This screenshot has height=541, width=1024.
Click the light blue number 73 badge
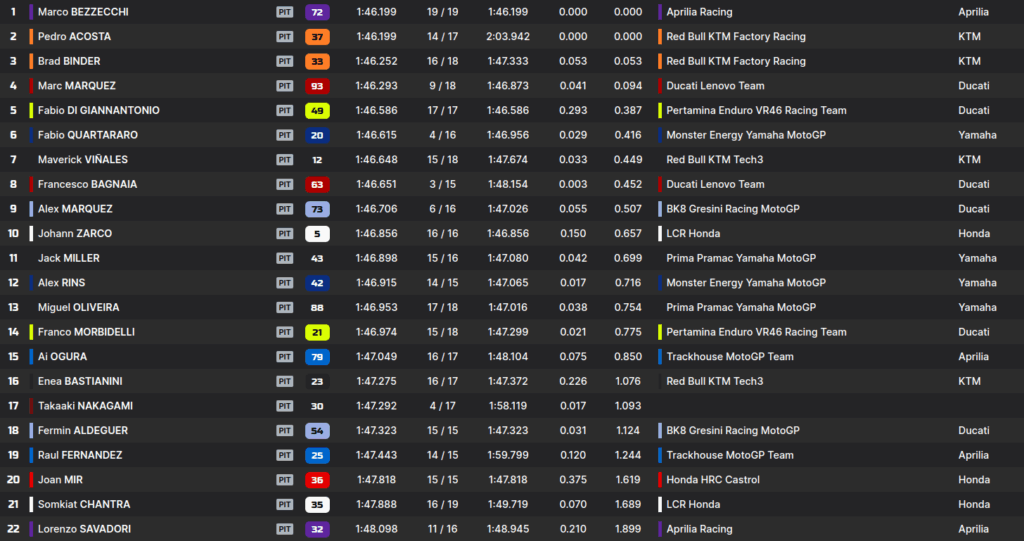pos(317,209)
